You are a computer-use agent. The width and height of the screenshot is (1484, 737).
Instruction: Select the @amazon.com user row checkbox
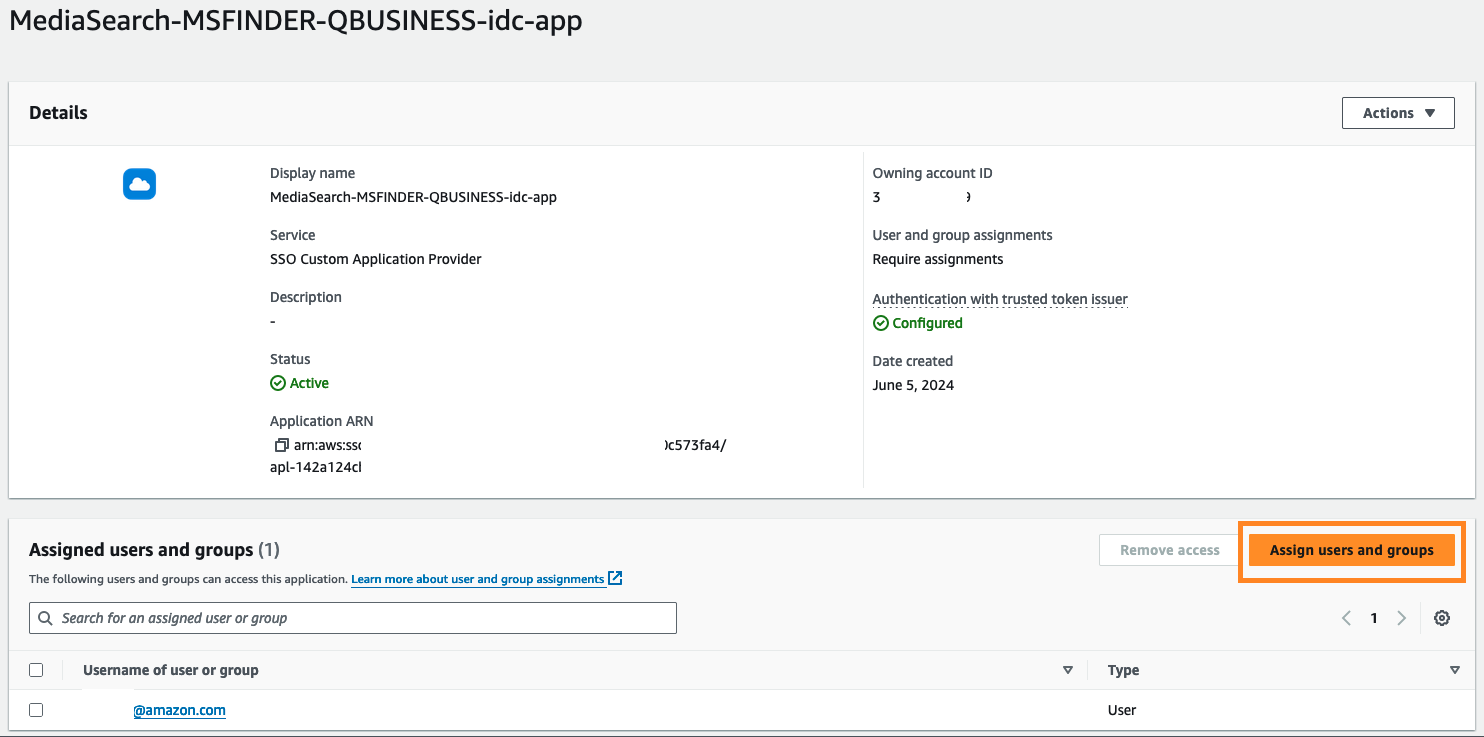tap(36, 710)
